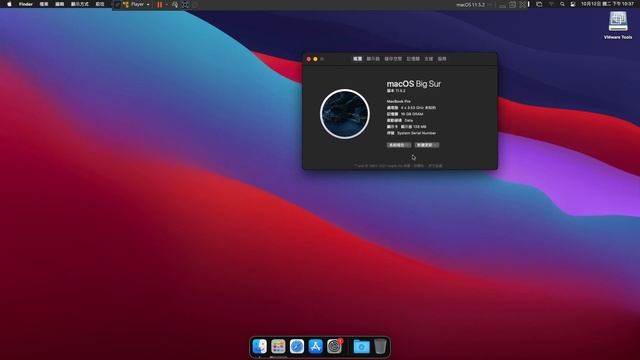Pause the virtual machine in VMware toolbar
Image resolution: width=640 pixels, height=360 pixels.
click(x=160, y=4)
